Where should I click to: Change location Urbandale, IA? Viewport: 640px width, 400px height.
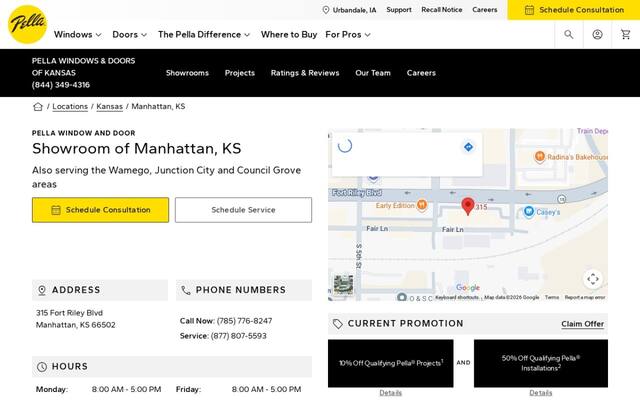click(354, 10)
